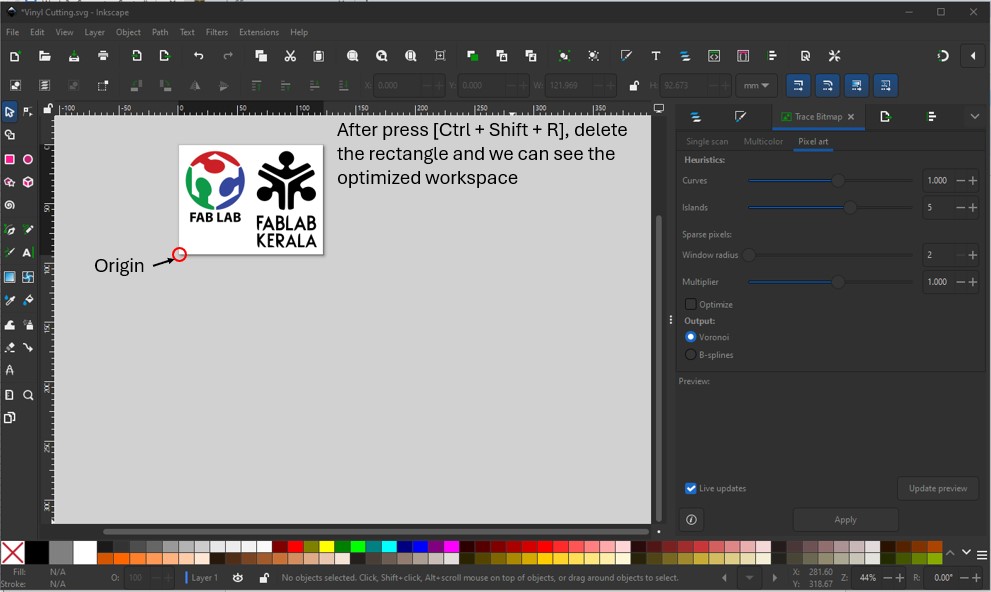Increase Curves value with plus button
The width and height of the screenshot is (991, 592).
click(973, 181)
